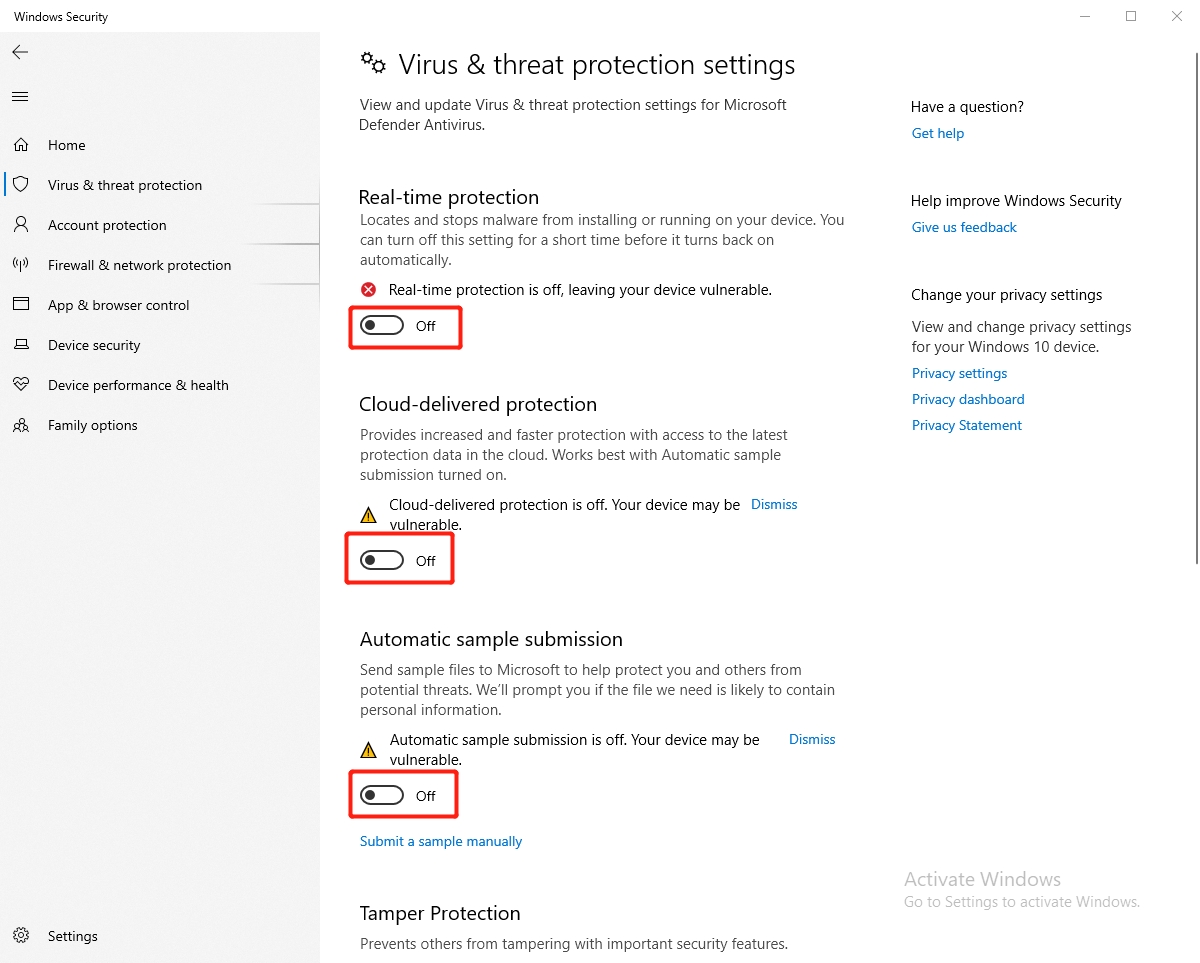Turn on the Real-time protection toggle
Viewport: 1200px width, 963px height.
coord(382,326)
